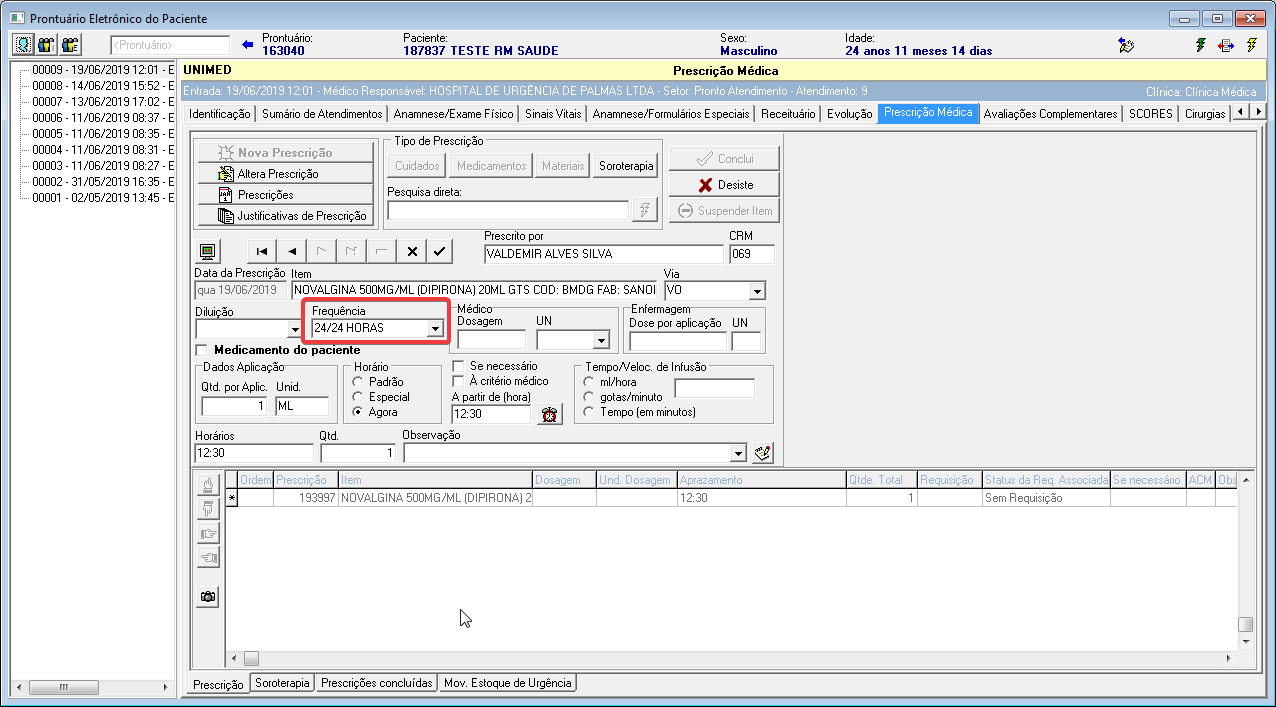Click the Altera Prescrição button
Image resolution: width=1276 pixels, height=707 pixels.
[286, 174]
